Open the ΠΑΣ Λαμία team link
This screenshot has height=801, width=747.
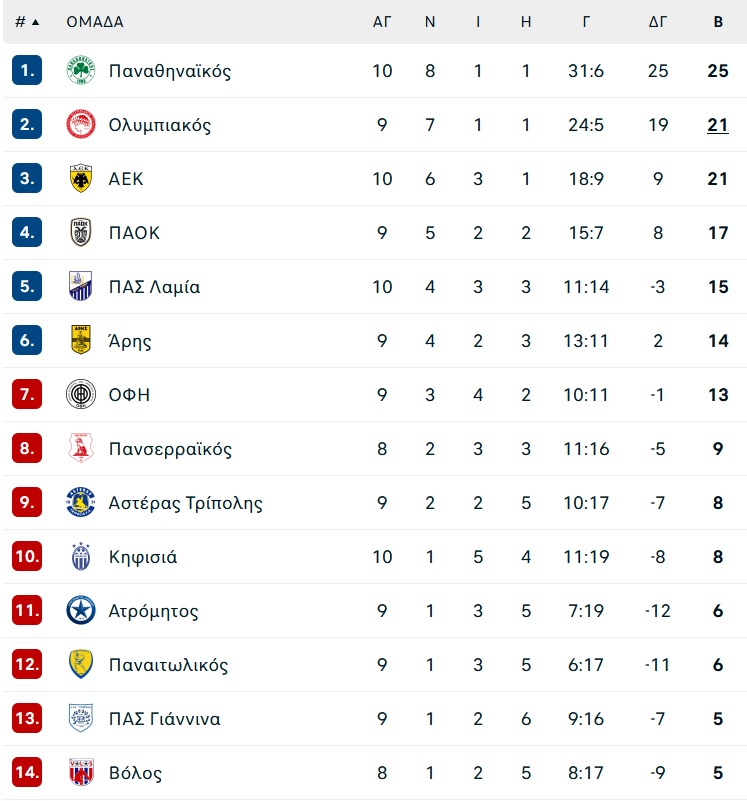coord(154,287)
